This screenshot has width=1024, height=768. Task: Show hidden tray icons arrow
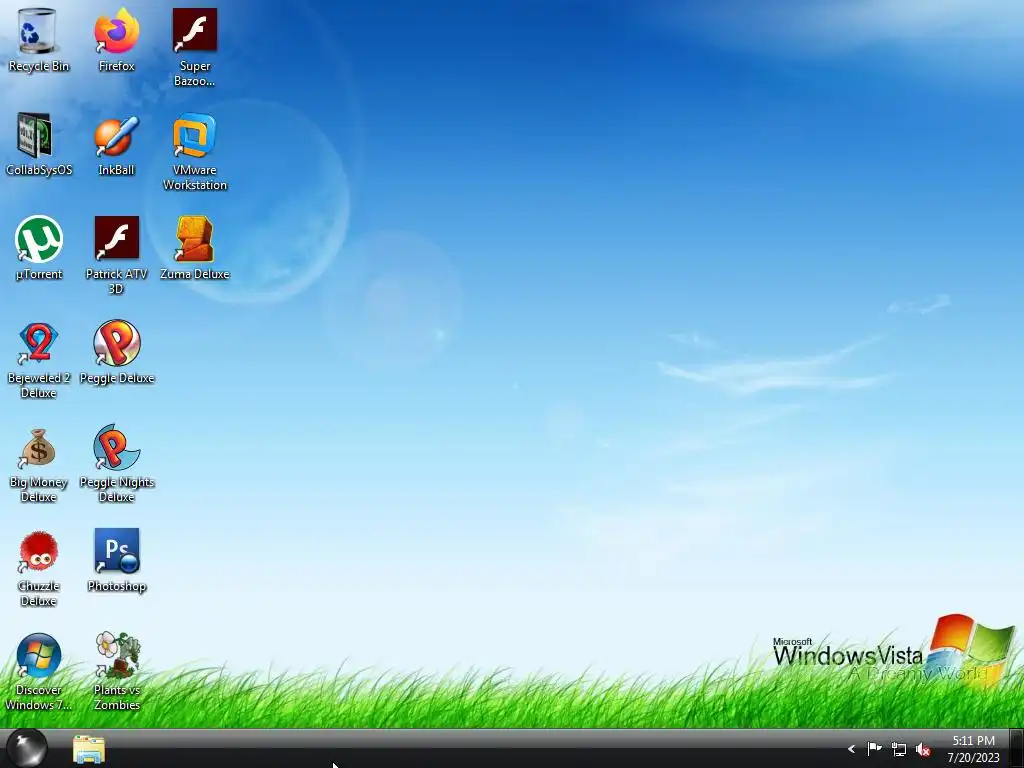click(x=851, y=749)
